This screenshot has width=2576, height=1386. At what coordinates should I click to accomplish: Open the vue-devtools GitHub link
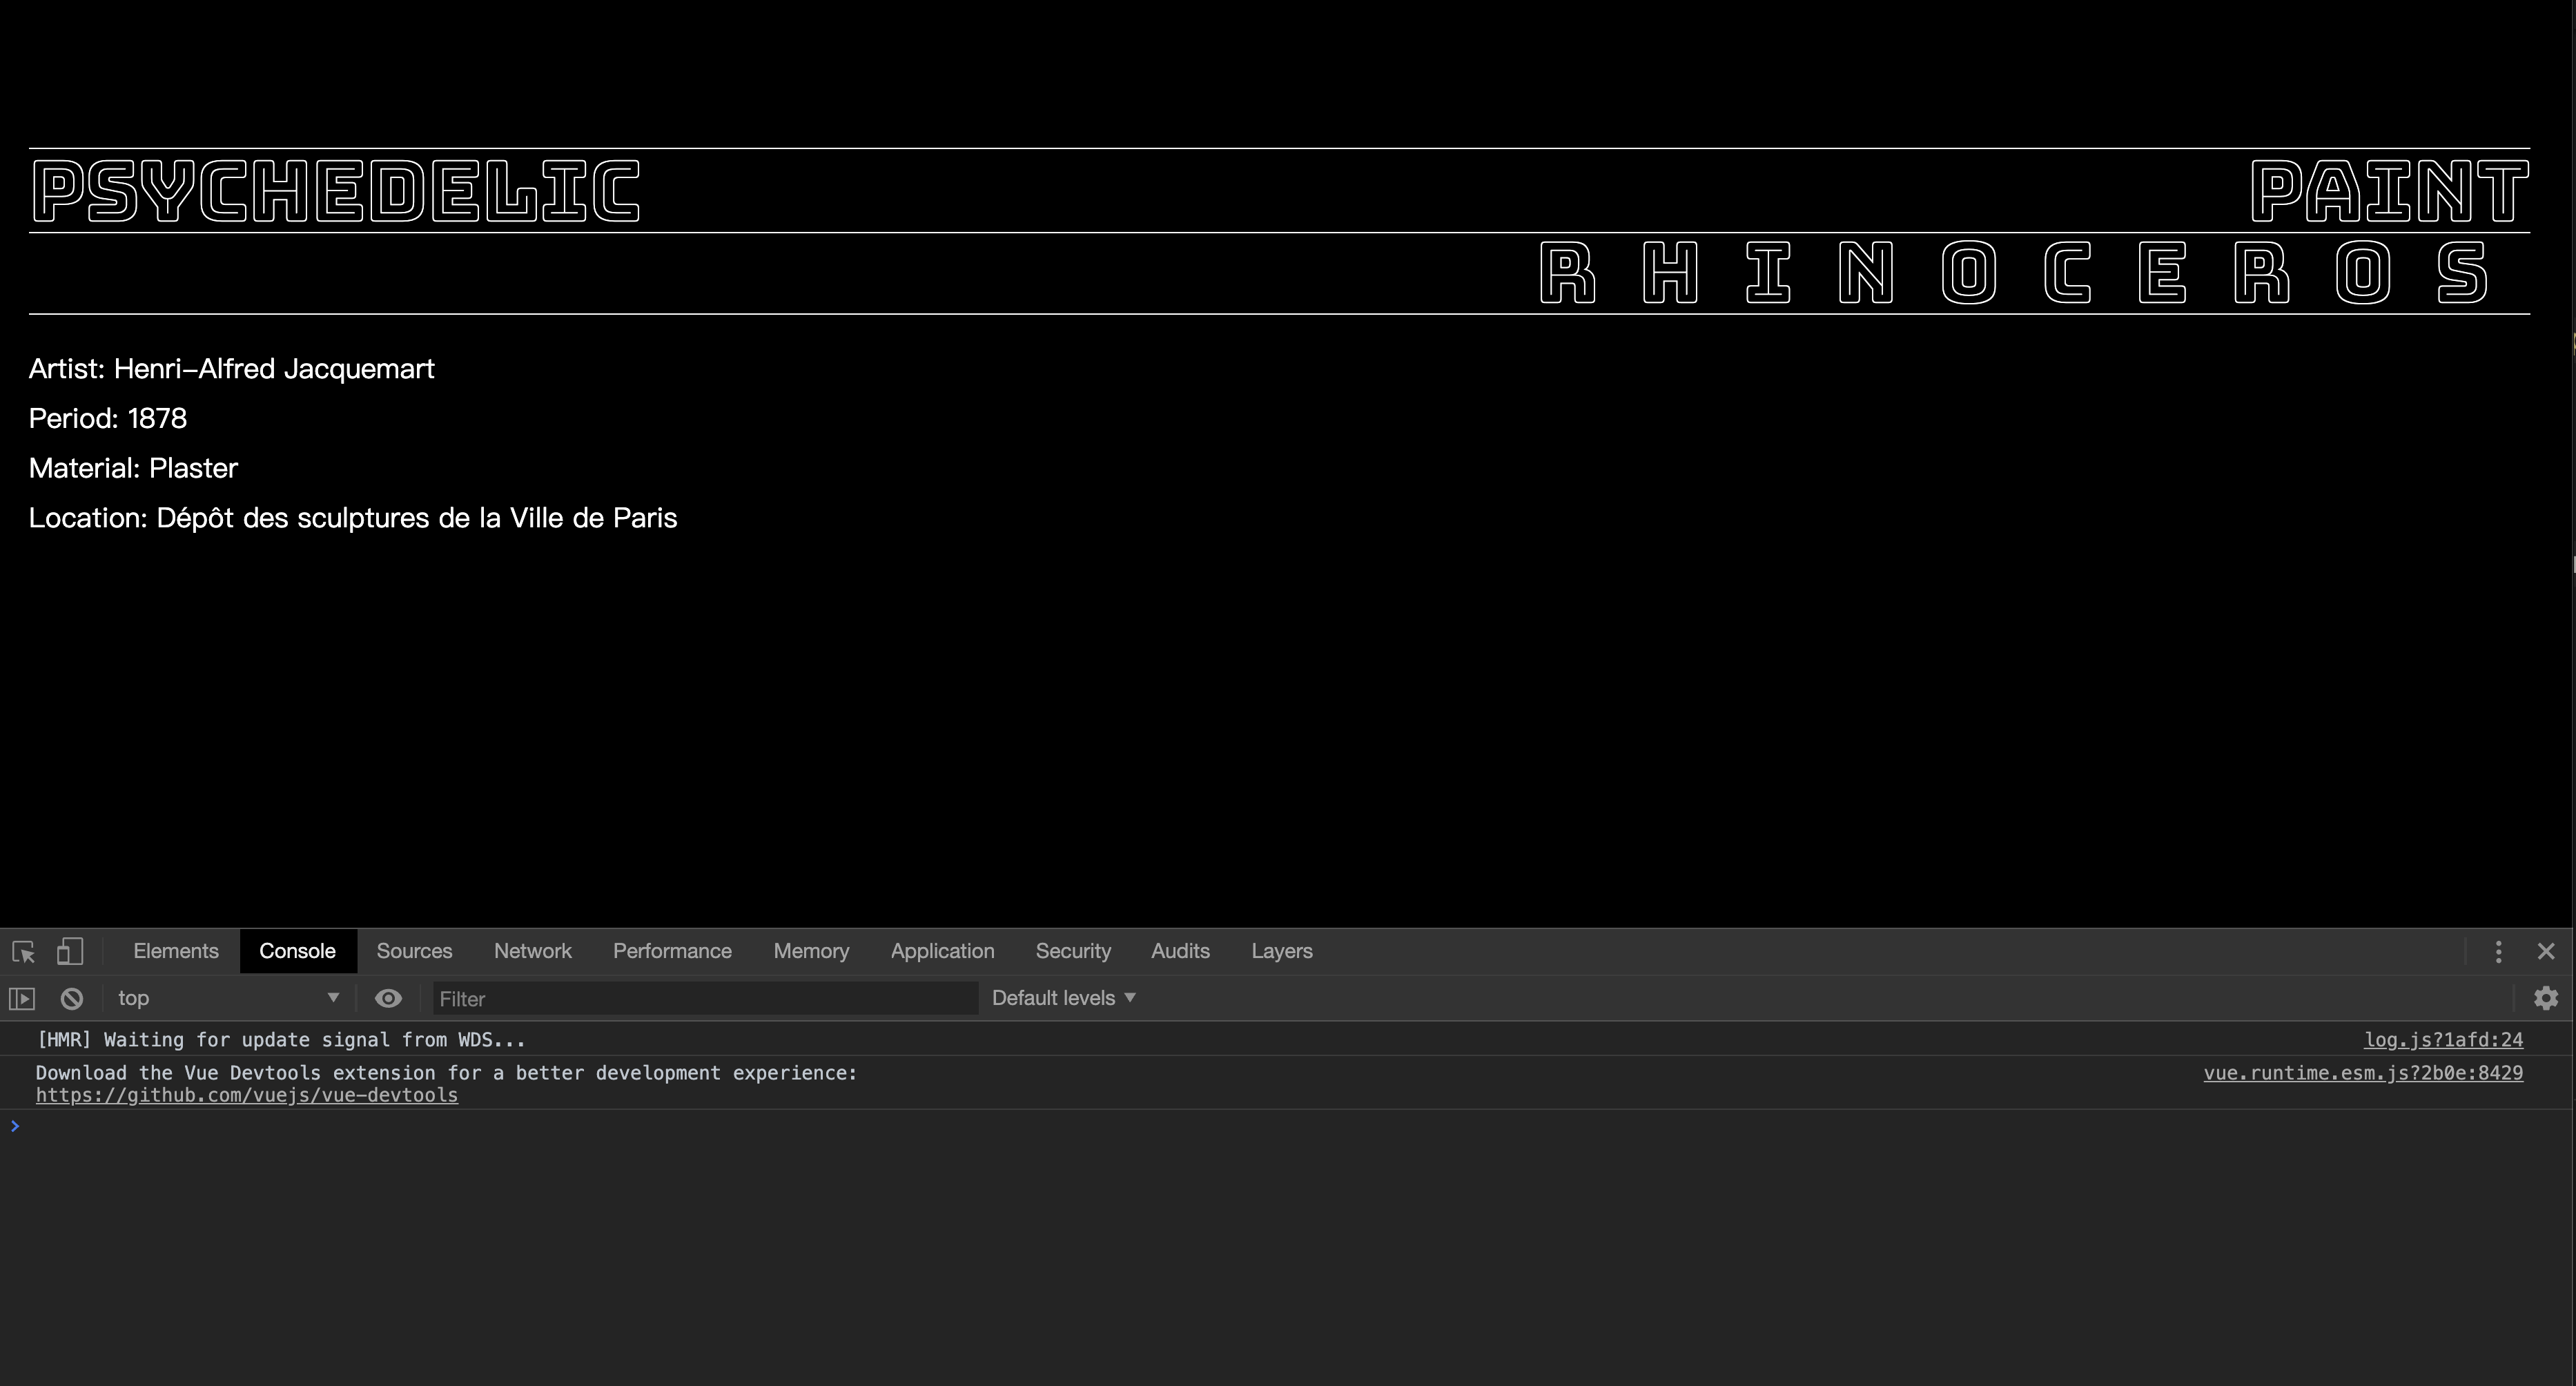[x=247, y=1095]
